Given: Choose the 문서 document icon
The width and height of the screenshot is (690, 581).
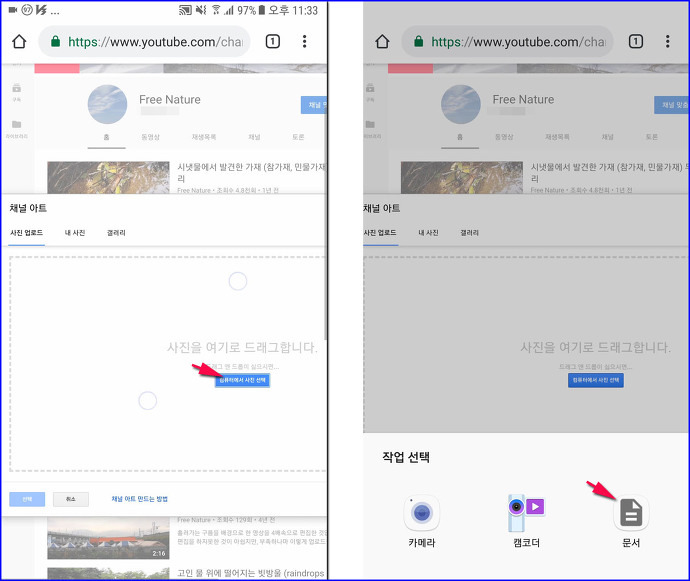Looking at the screenshot, I should pos(631,513).
